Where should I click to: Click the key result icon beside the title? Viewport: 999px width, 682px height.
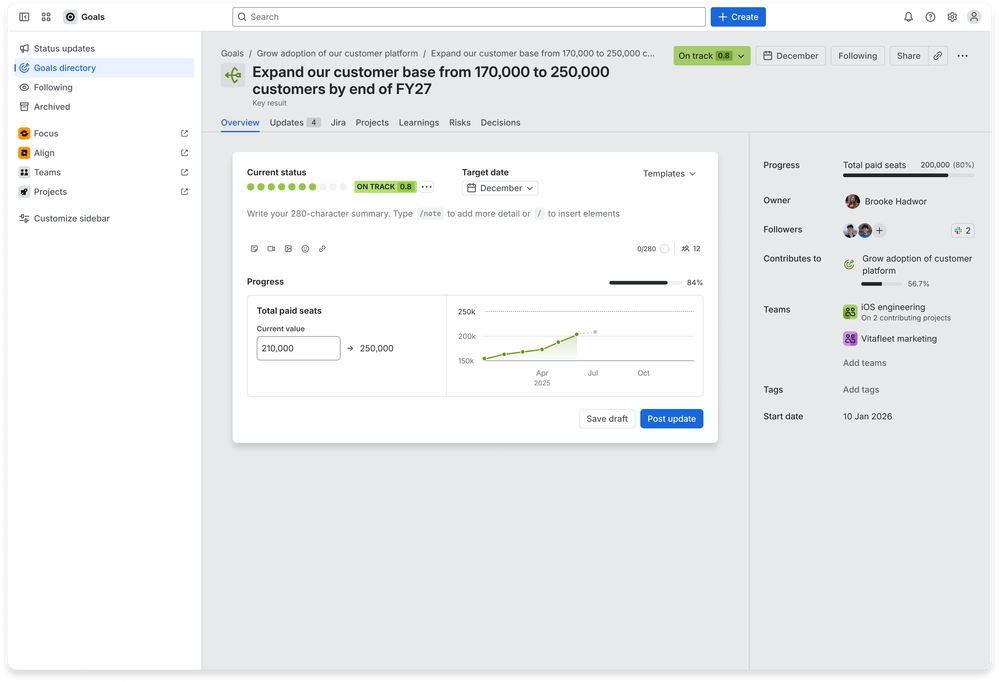point(233,75)
